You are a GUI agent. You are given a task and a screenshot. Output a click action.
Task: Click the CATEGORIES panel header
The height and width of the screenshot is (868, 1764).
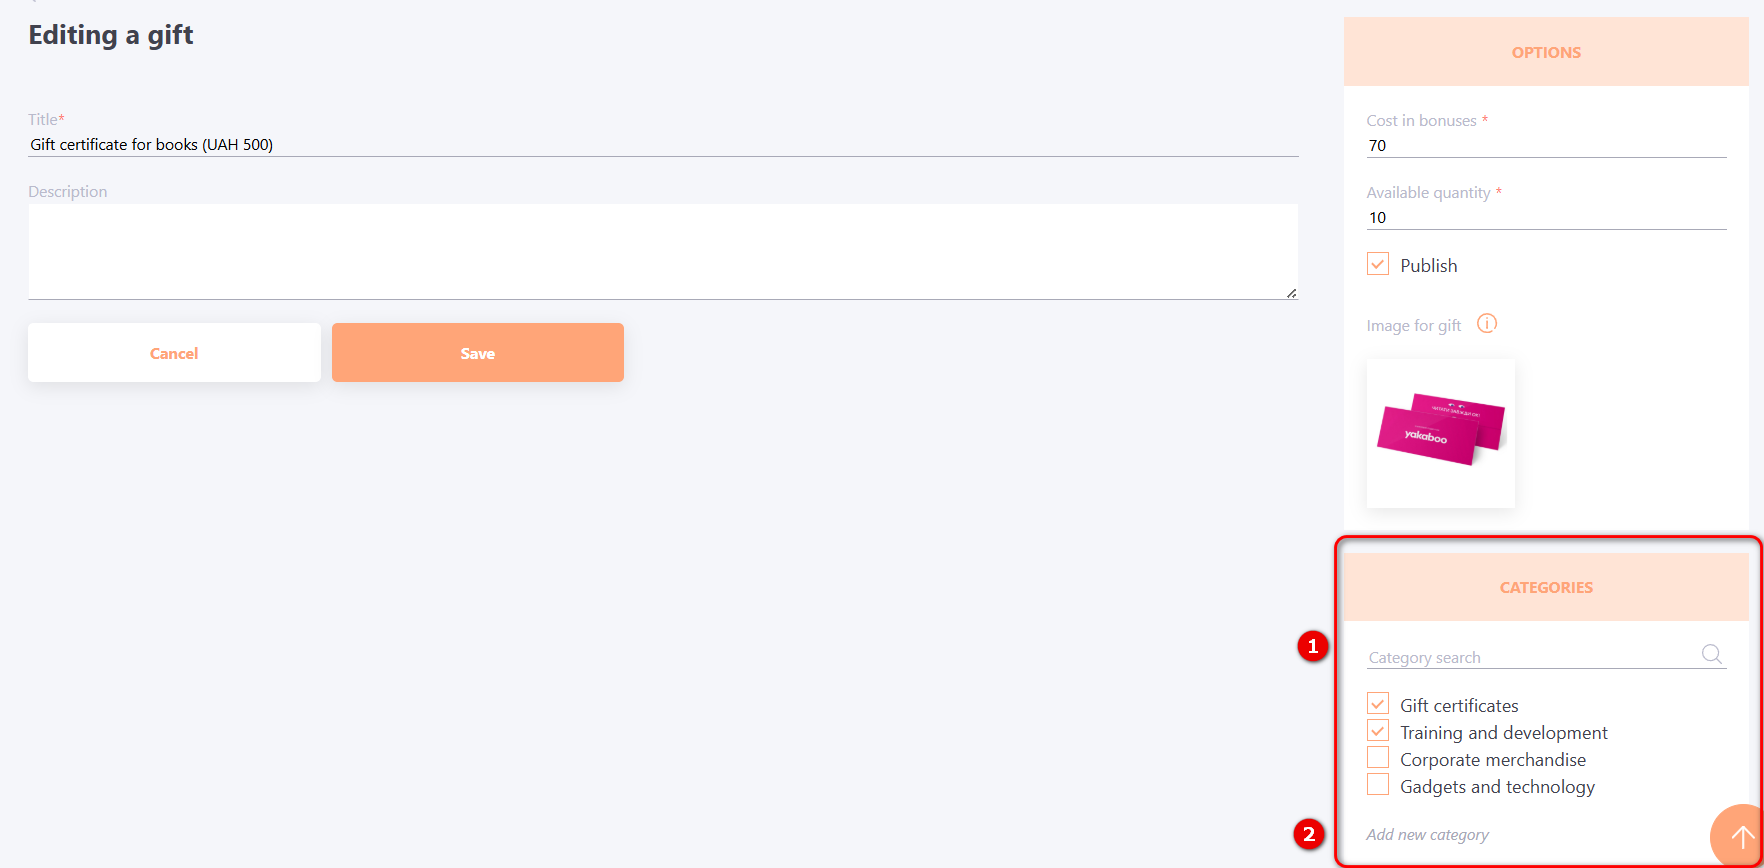pyautogui.click(x=1545, y=588)
